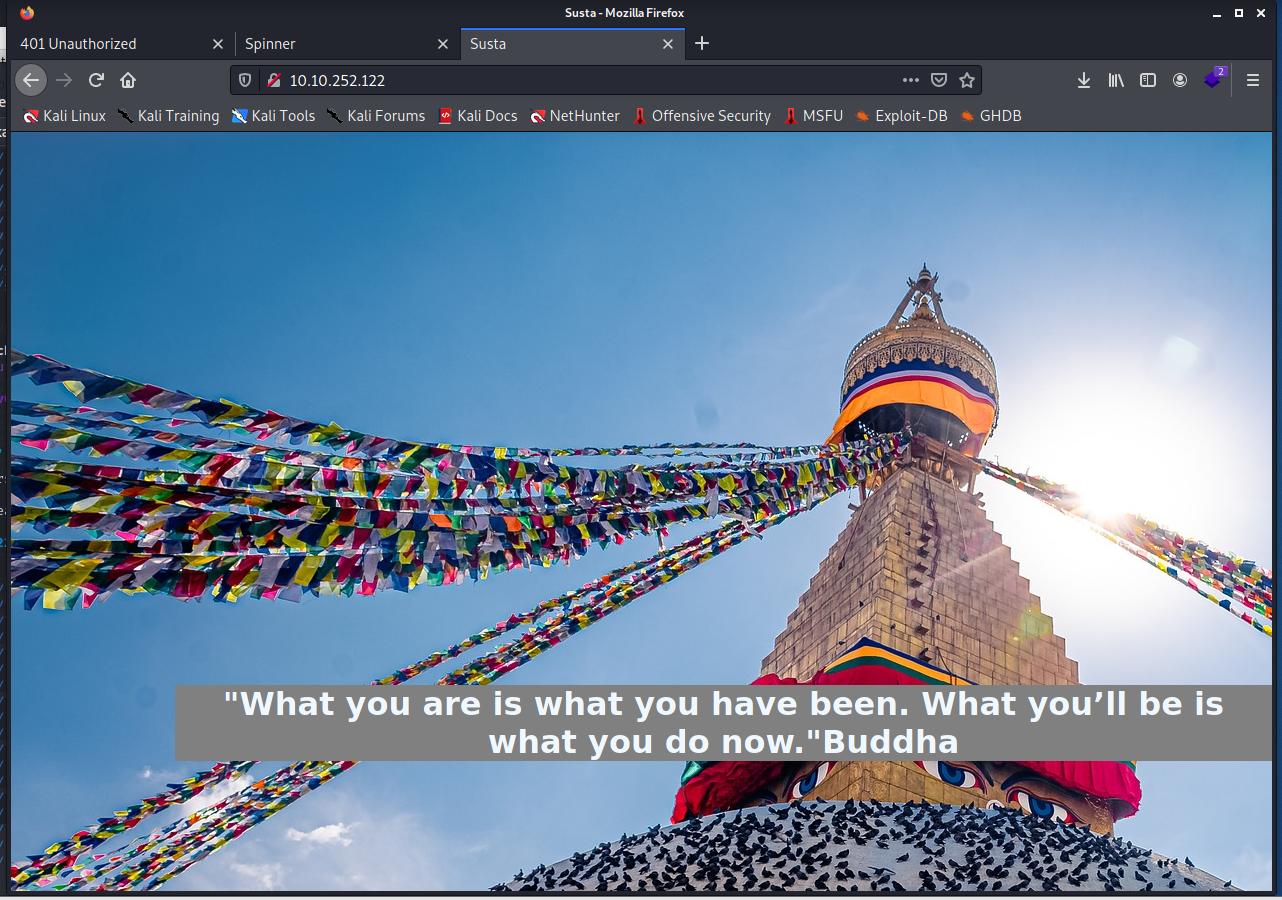Switch to the Spinner tab

click(330, 44)
